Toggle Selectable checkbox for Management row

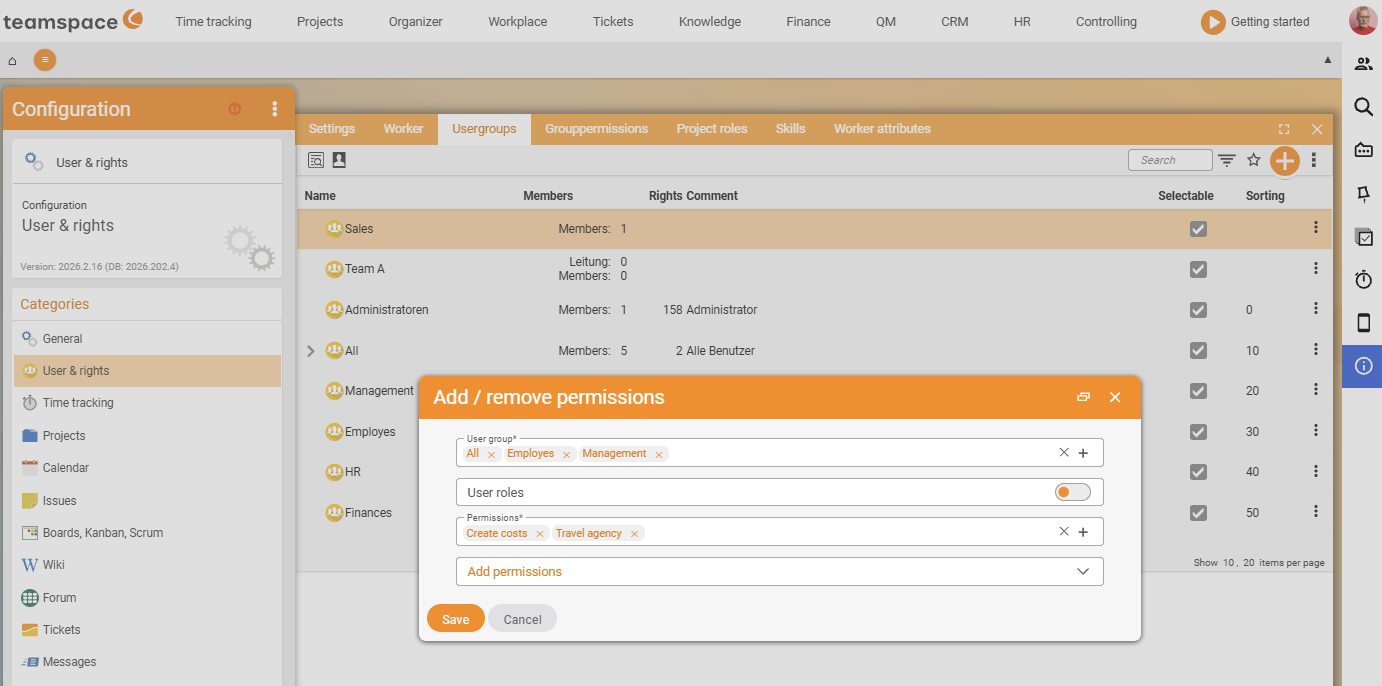coord(1198,391)
